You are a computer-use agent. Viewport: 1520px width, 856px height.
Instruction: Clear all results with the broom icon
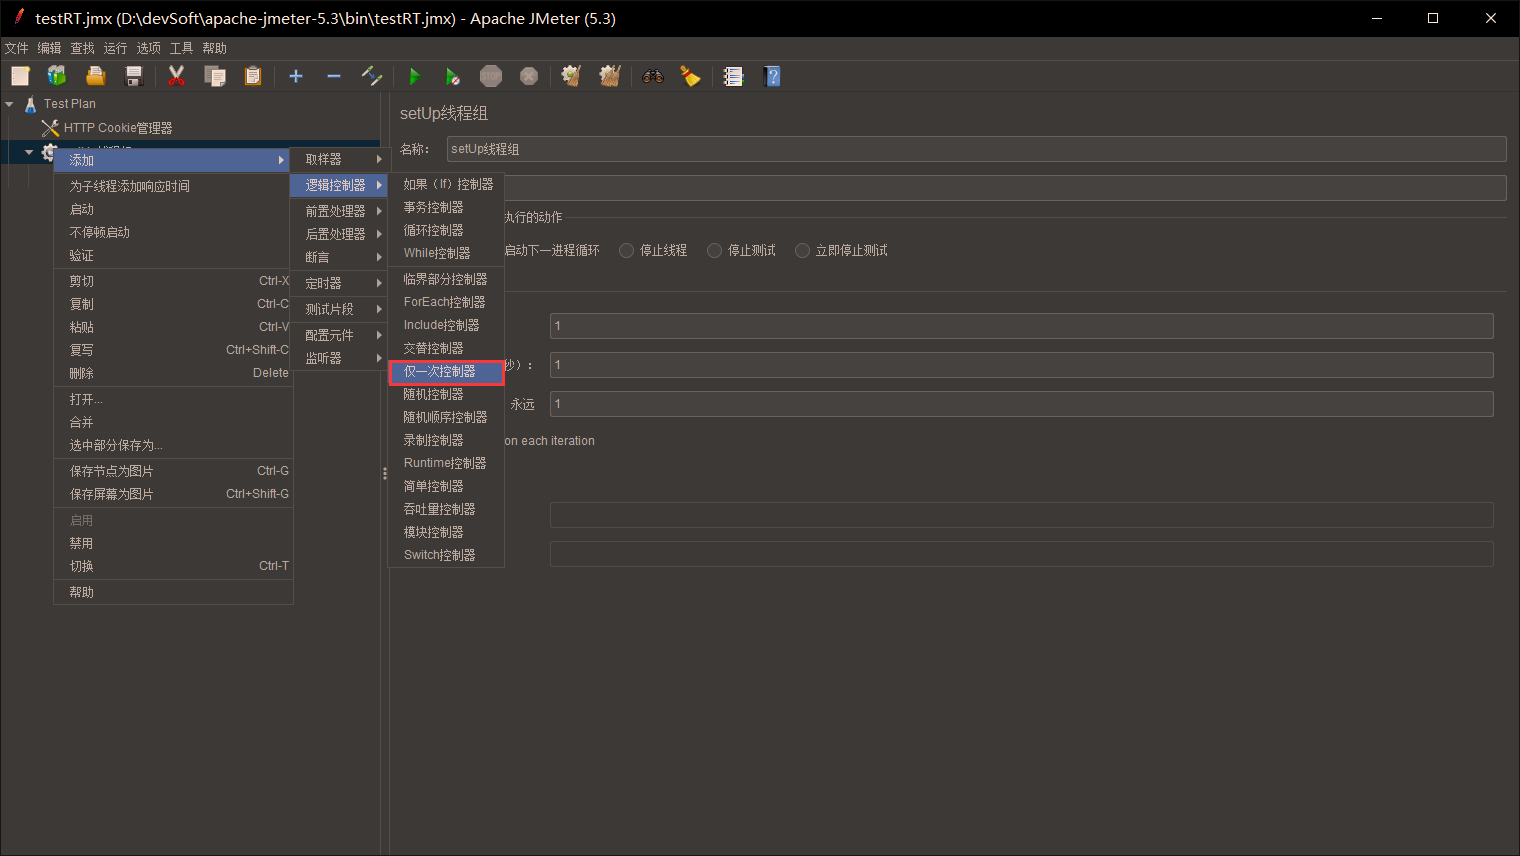pos(610,75)
